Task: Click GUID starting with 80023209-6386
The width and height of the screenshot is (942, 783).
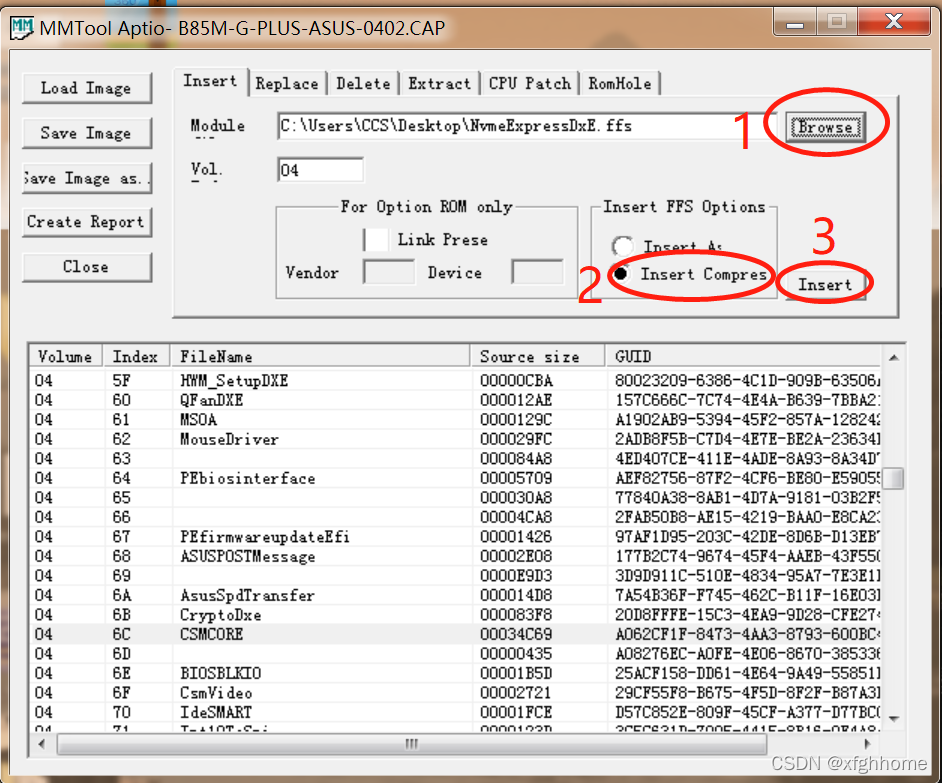Action: point(747,380)
